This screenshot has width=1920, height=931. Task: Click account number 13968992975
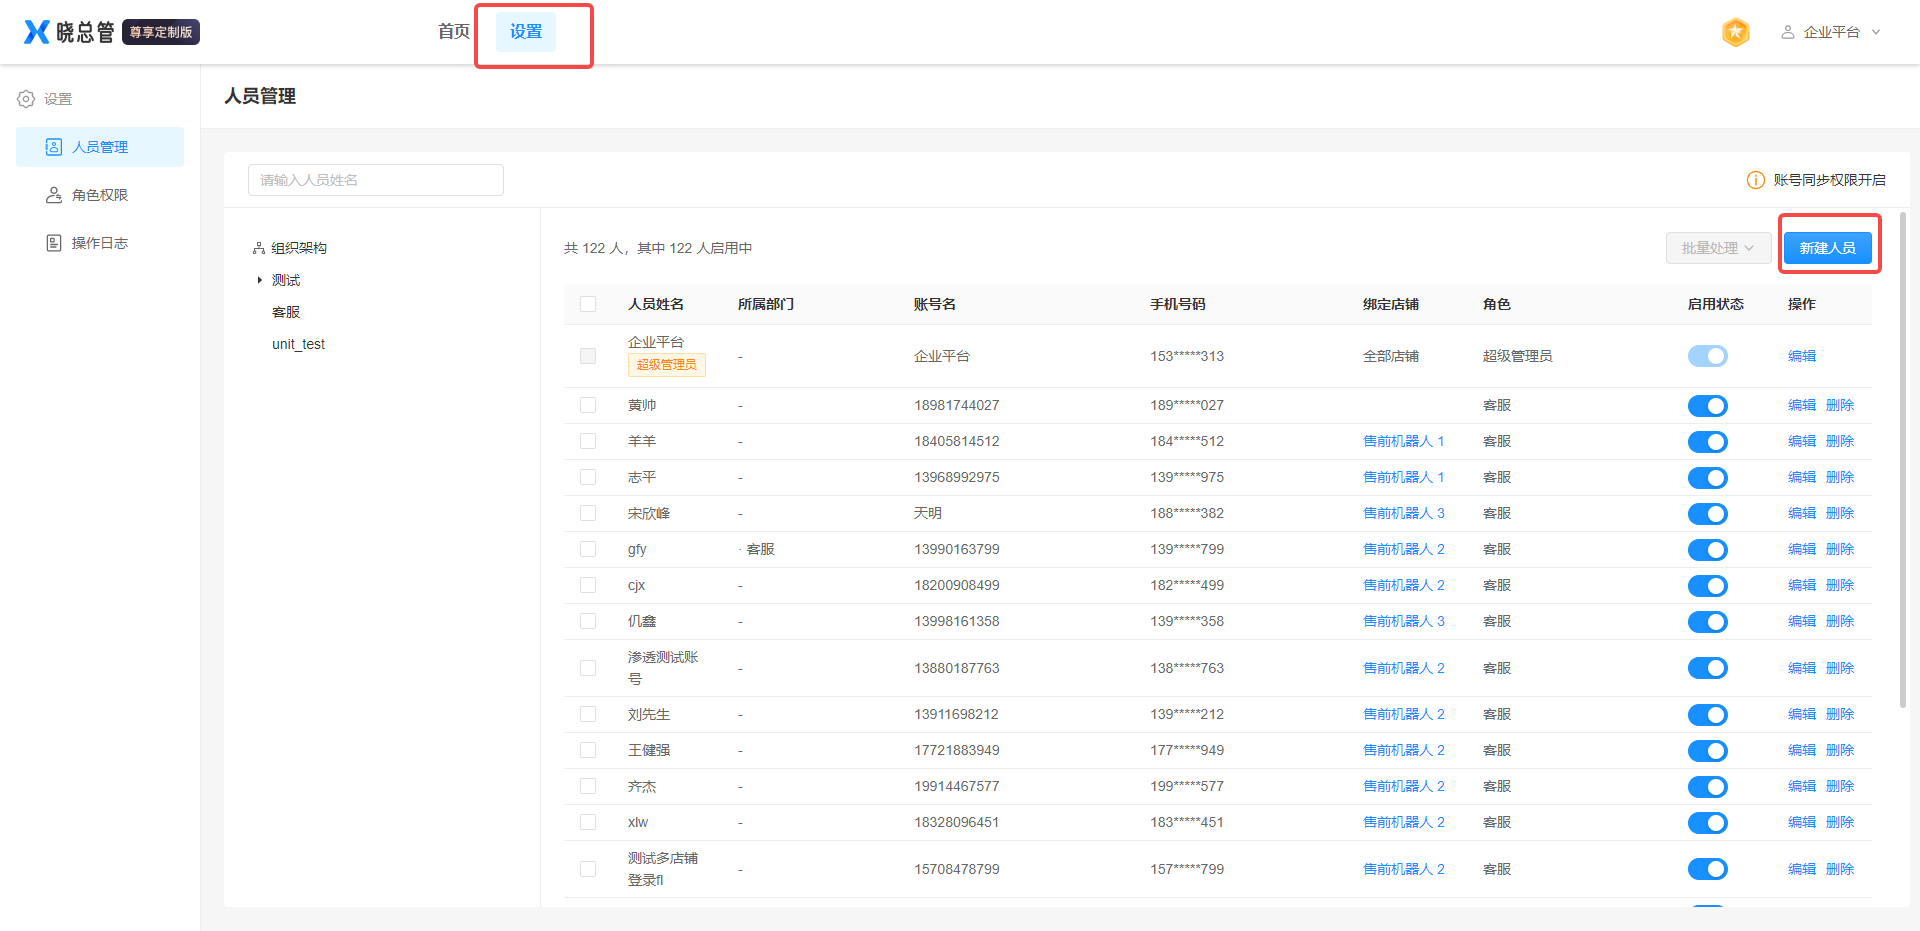(957, 477)
